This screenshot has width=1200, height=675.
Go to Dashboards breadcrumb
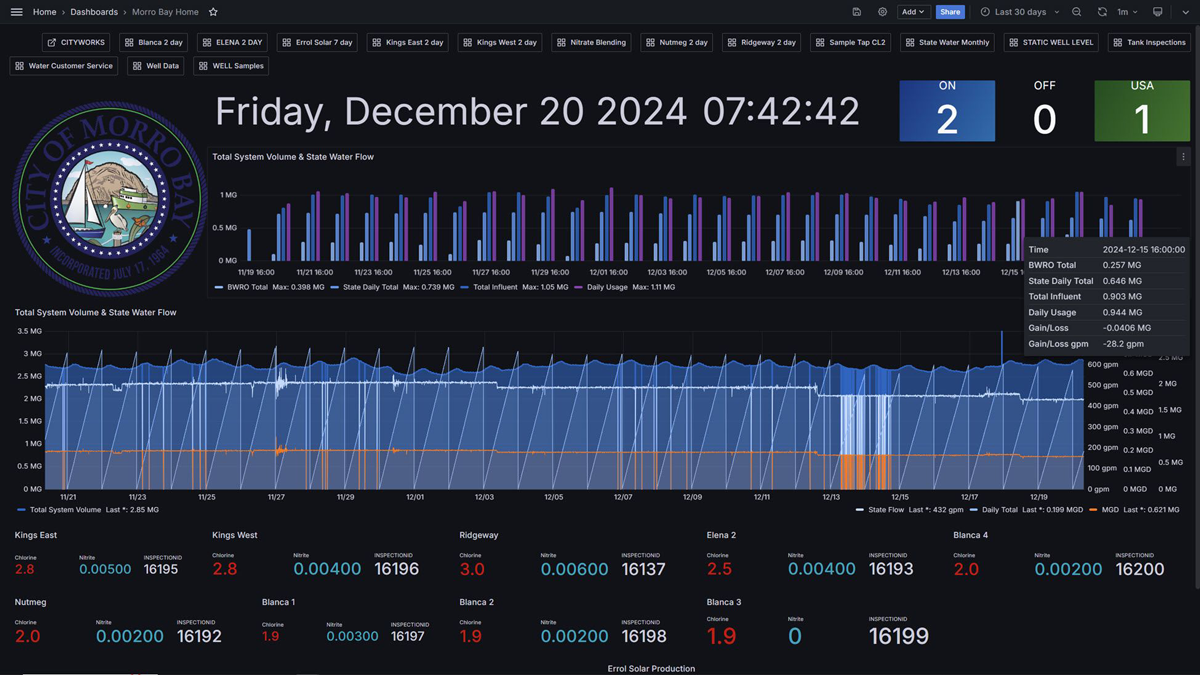pyautogui.click(x=94, y=12)
